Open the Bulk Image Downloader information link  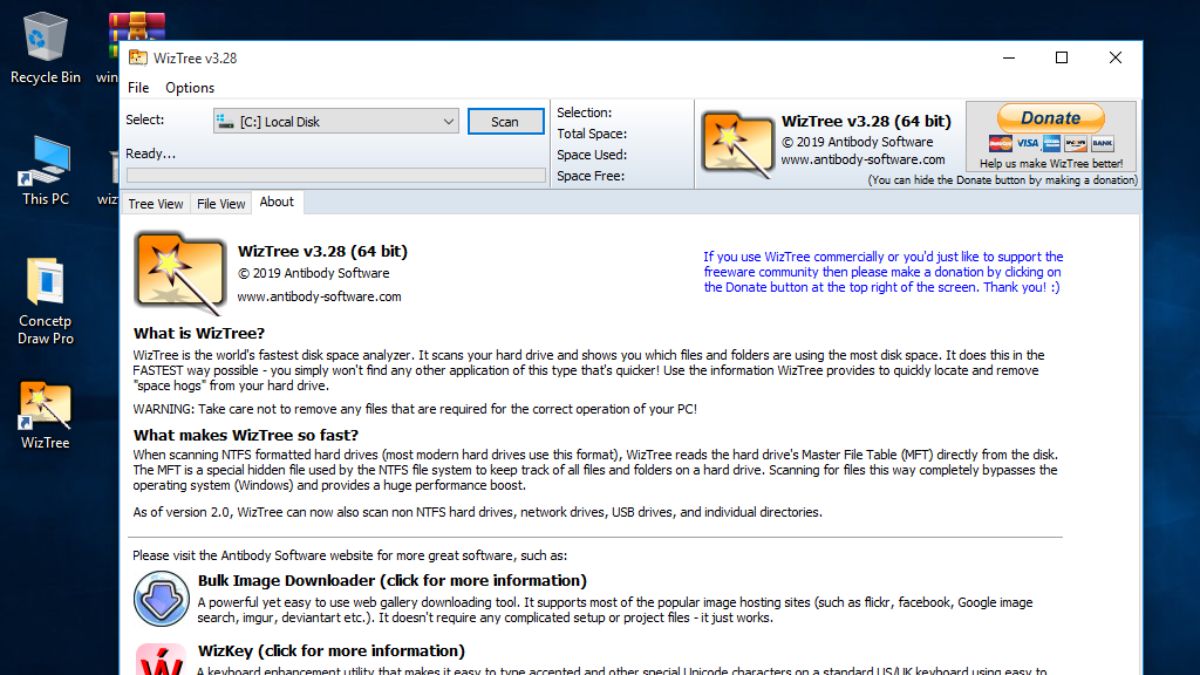click(x=392, y=580)
